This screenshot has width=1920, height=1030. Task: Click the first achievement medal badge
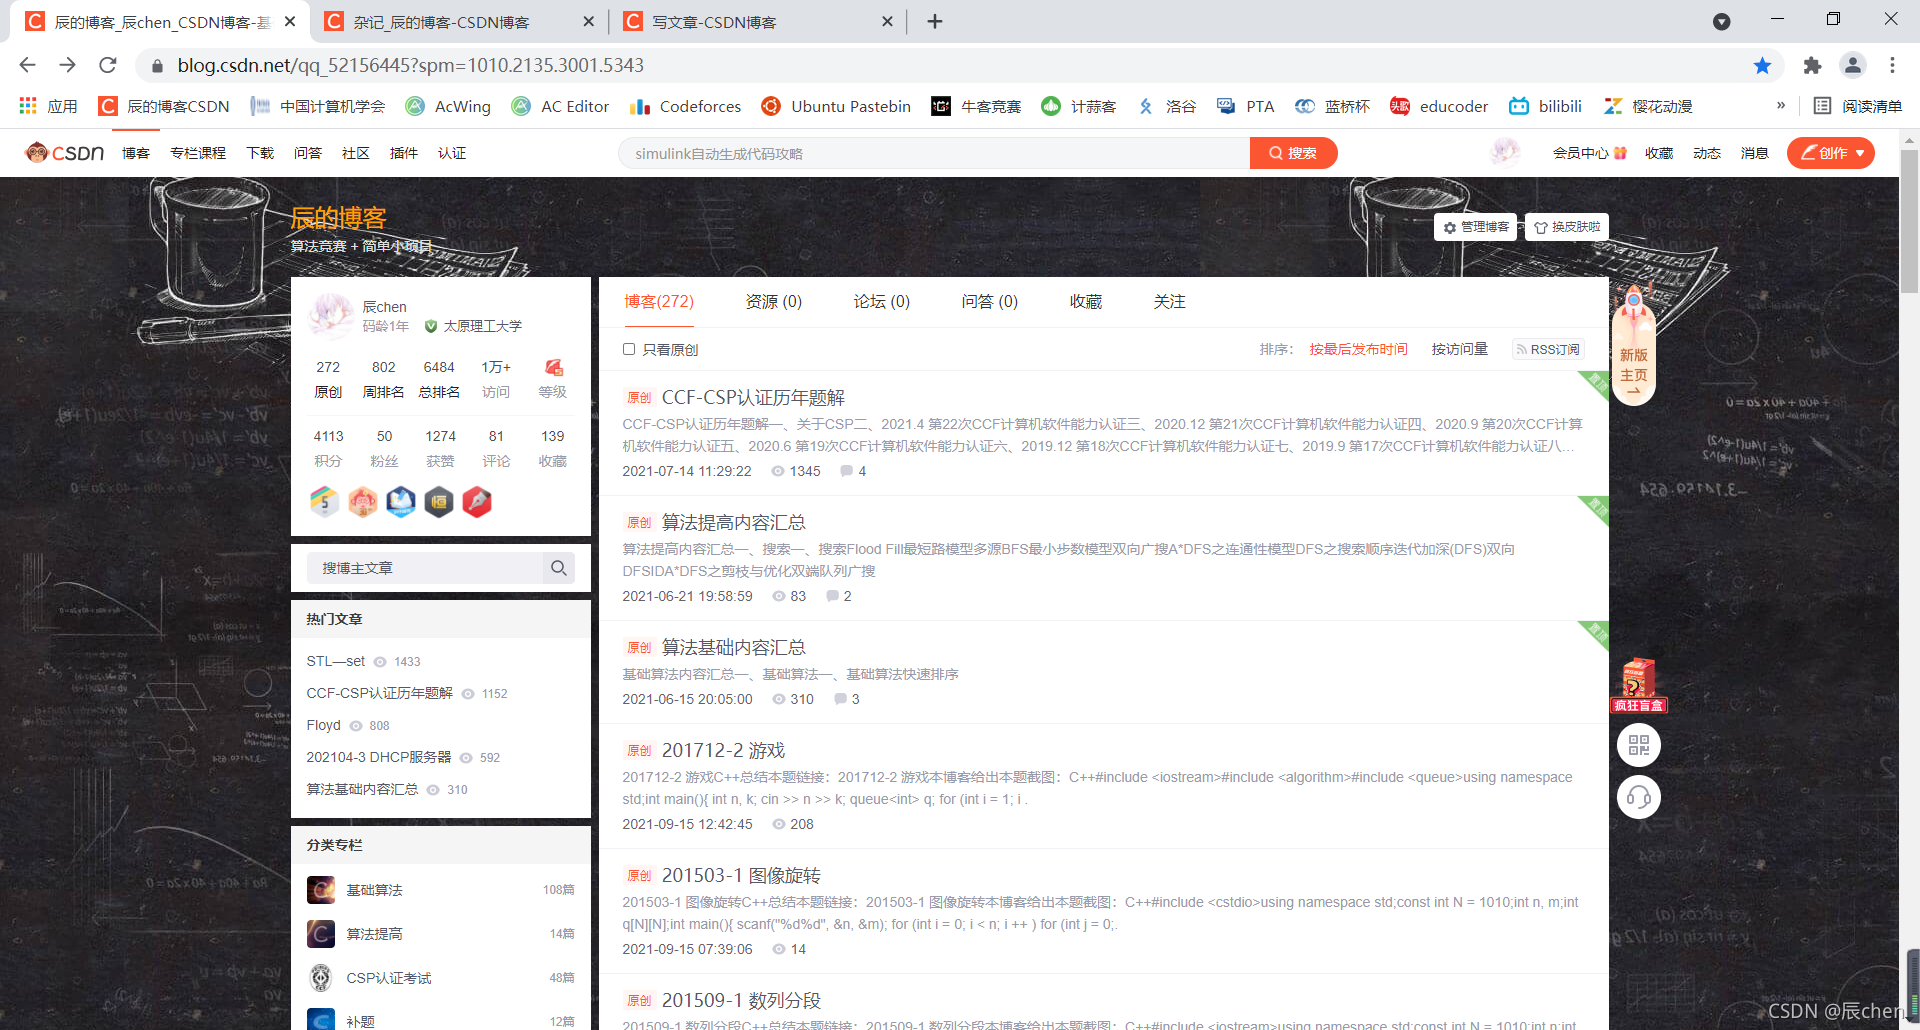[x=324, y=501]
